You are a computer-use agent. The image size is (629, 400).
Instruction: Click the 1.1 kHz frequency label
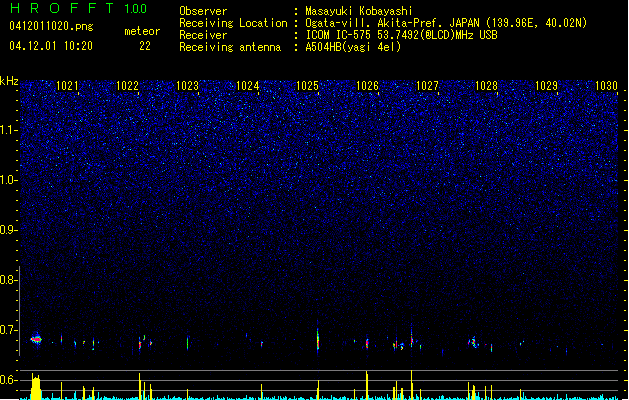[x=8, y=130]
